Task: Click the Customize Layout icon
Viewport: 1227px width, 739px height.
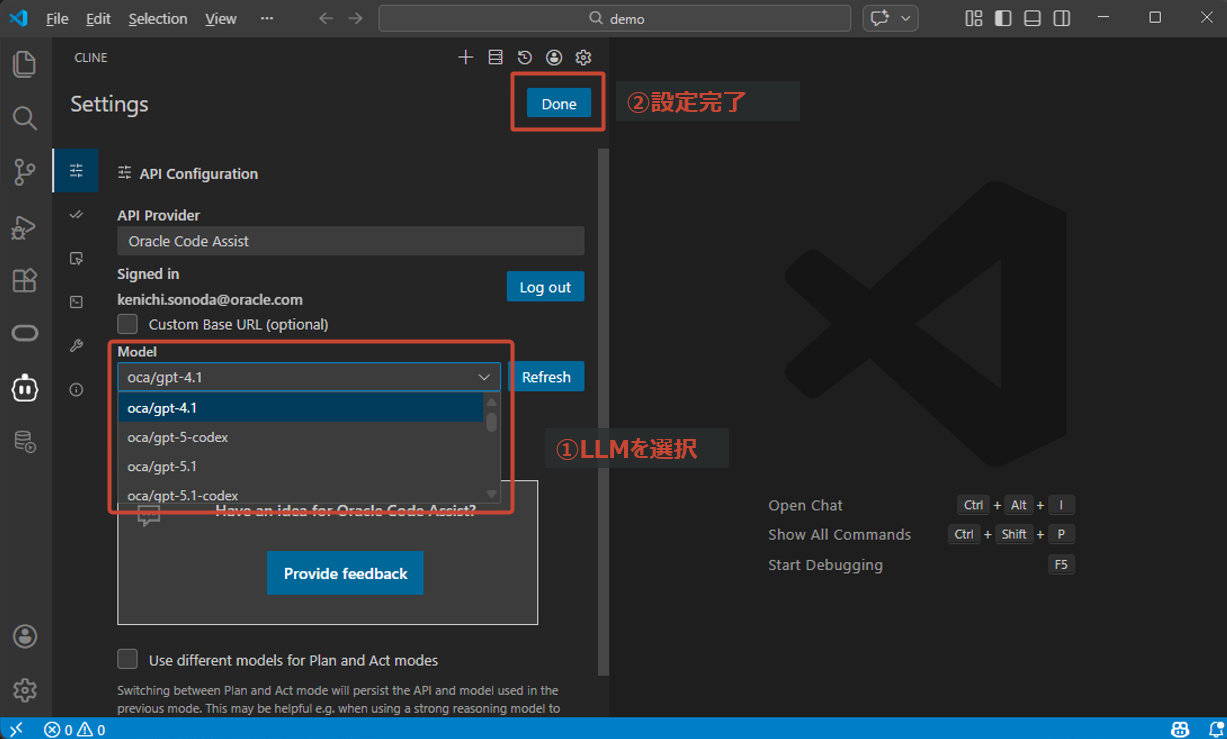Action: (973, 18)
